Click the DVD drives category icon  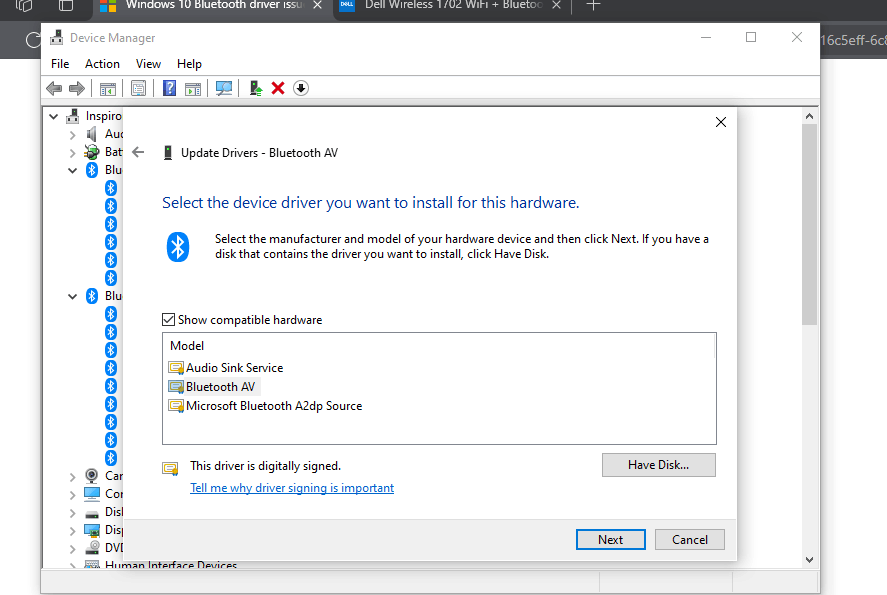click(x=92, y=547)
